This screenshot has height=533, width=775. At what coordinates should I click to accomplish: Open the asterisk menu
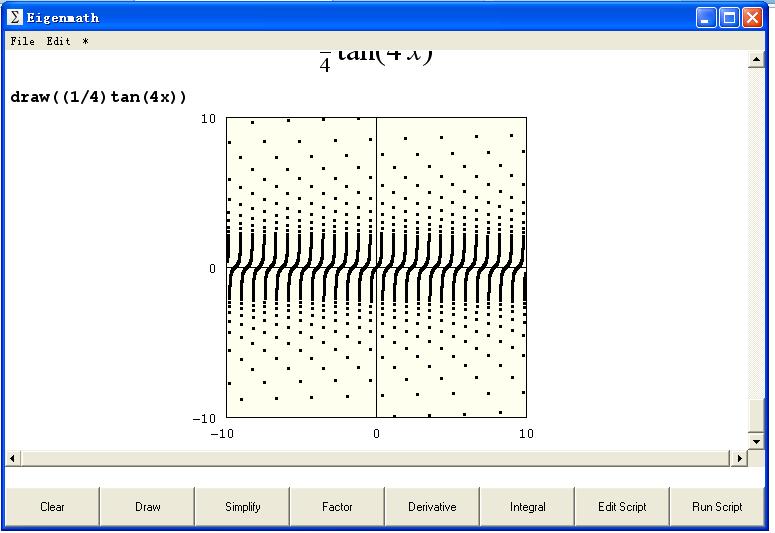85,42
